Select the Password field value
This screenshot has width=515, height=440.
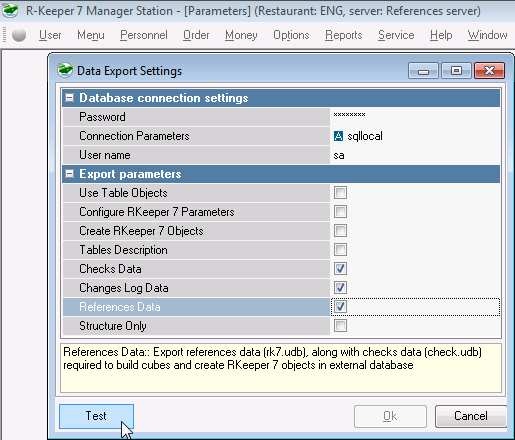[x=415, y=117]
